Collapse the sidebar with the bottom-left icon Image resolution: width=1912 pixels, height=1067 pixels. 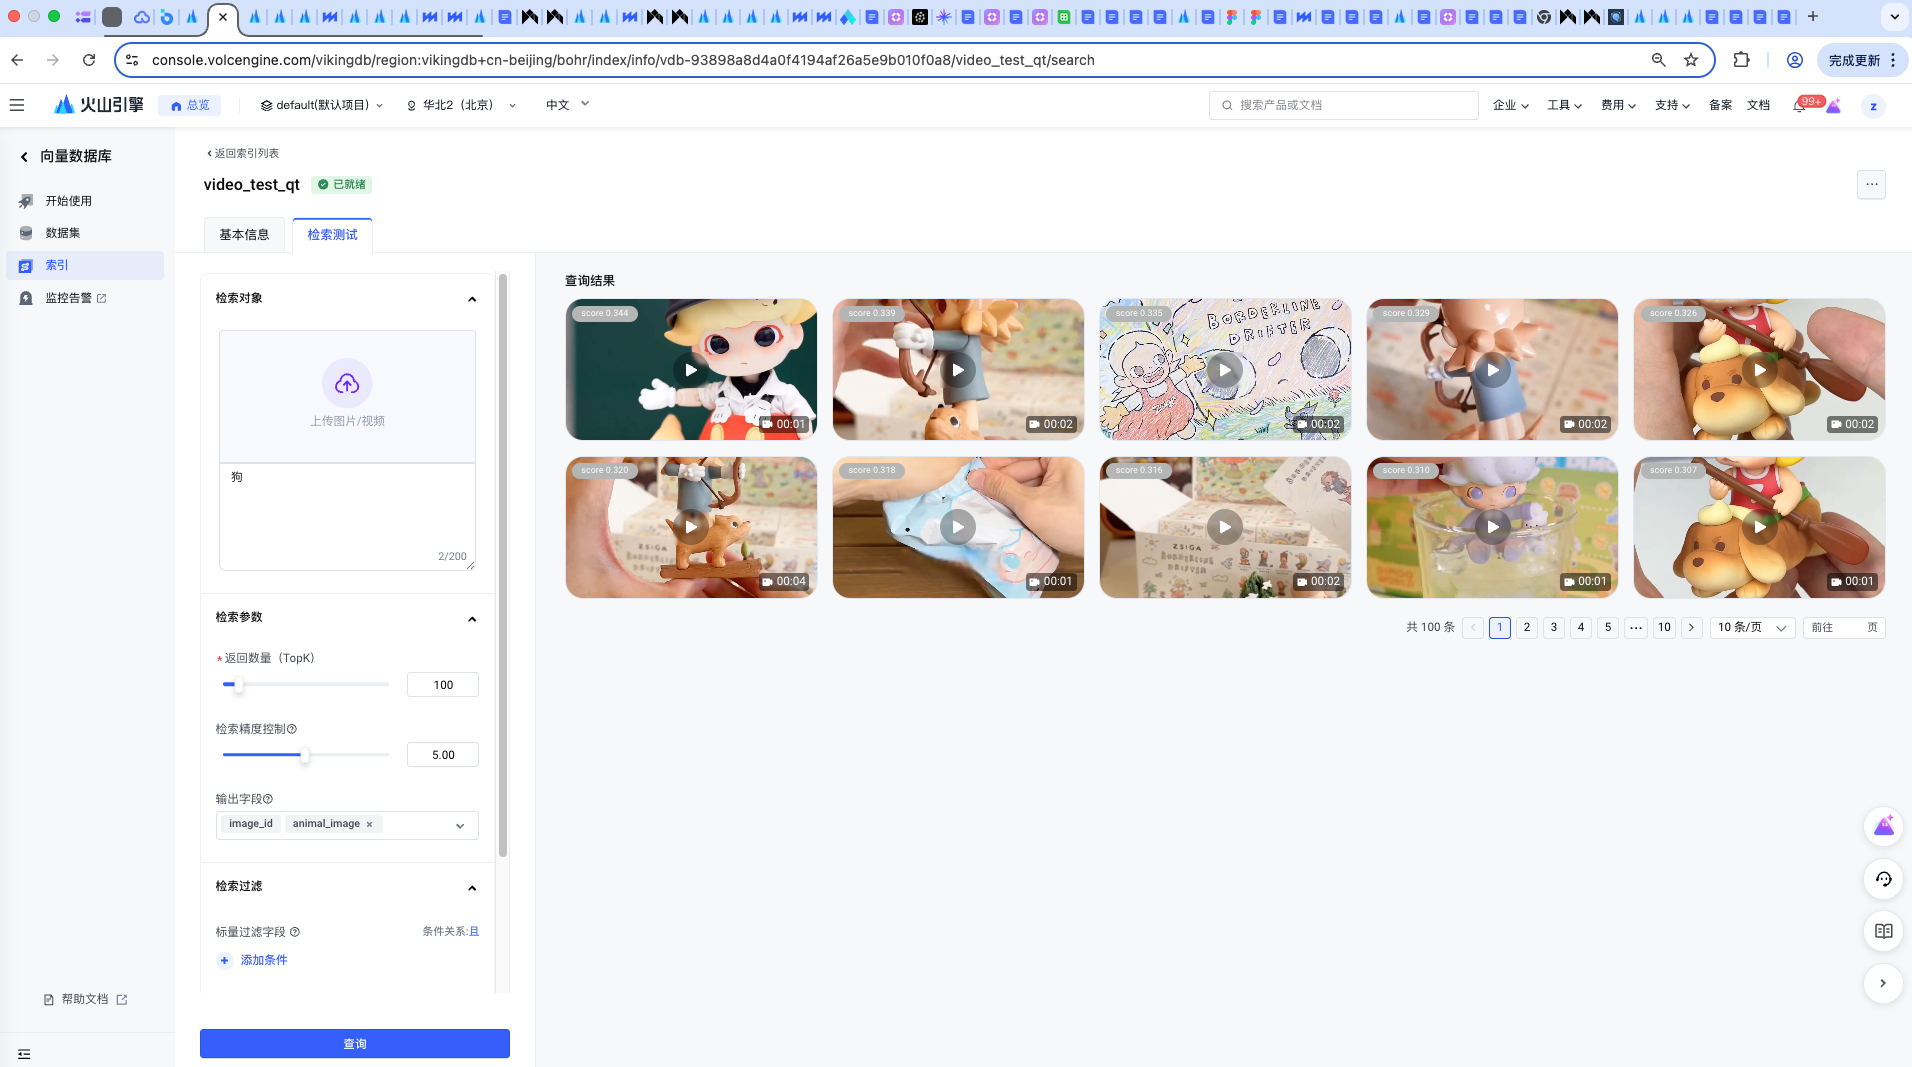24,1053
